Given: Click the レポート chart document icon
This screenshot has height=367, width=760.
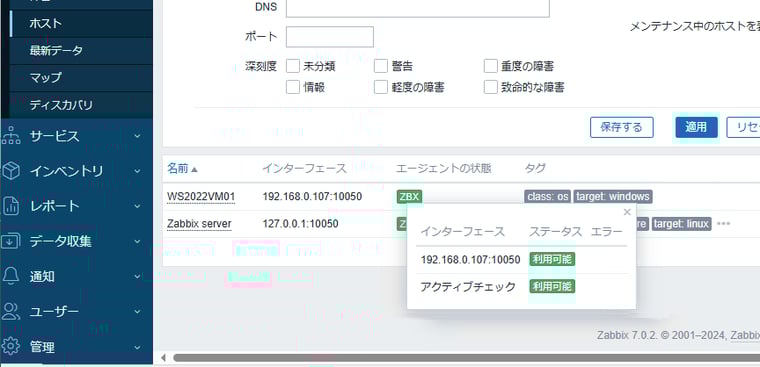Looking at the screenshot, I should [x=11, y=206].
